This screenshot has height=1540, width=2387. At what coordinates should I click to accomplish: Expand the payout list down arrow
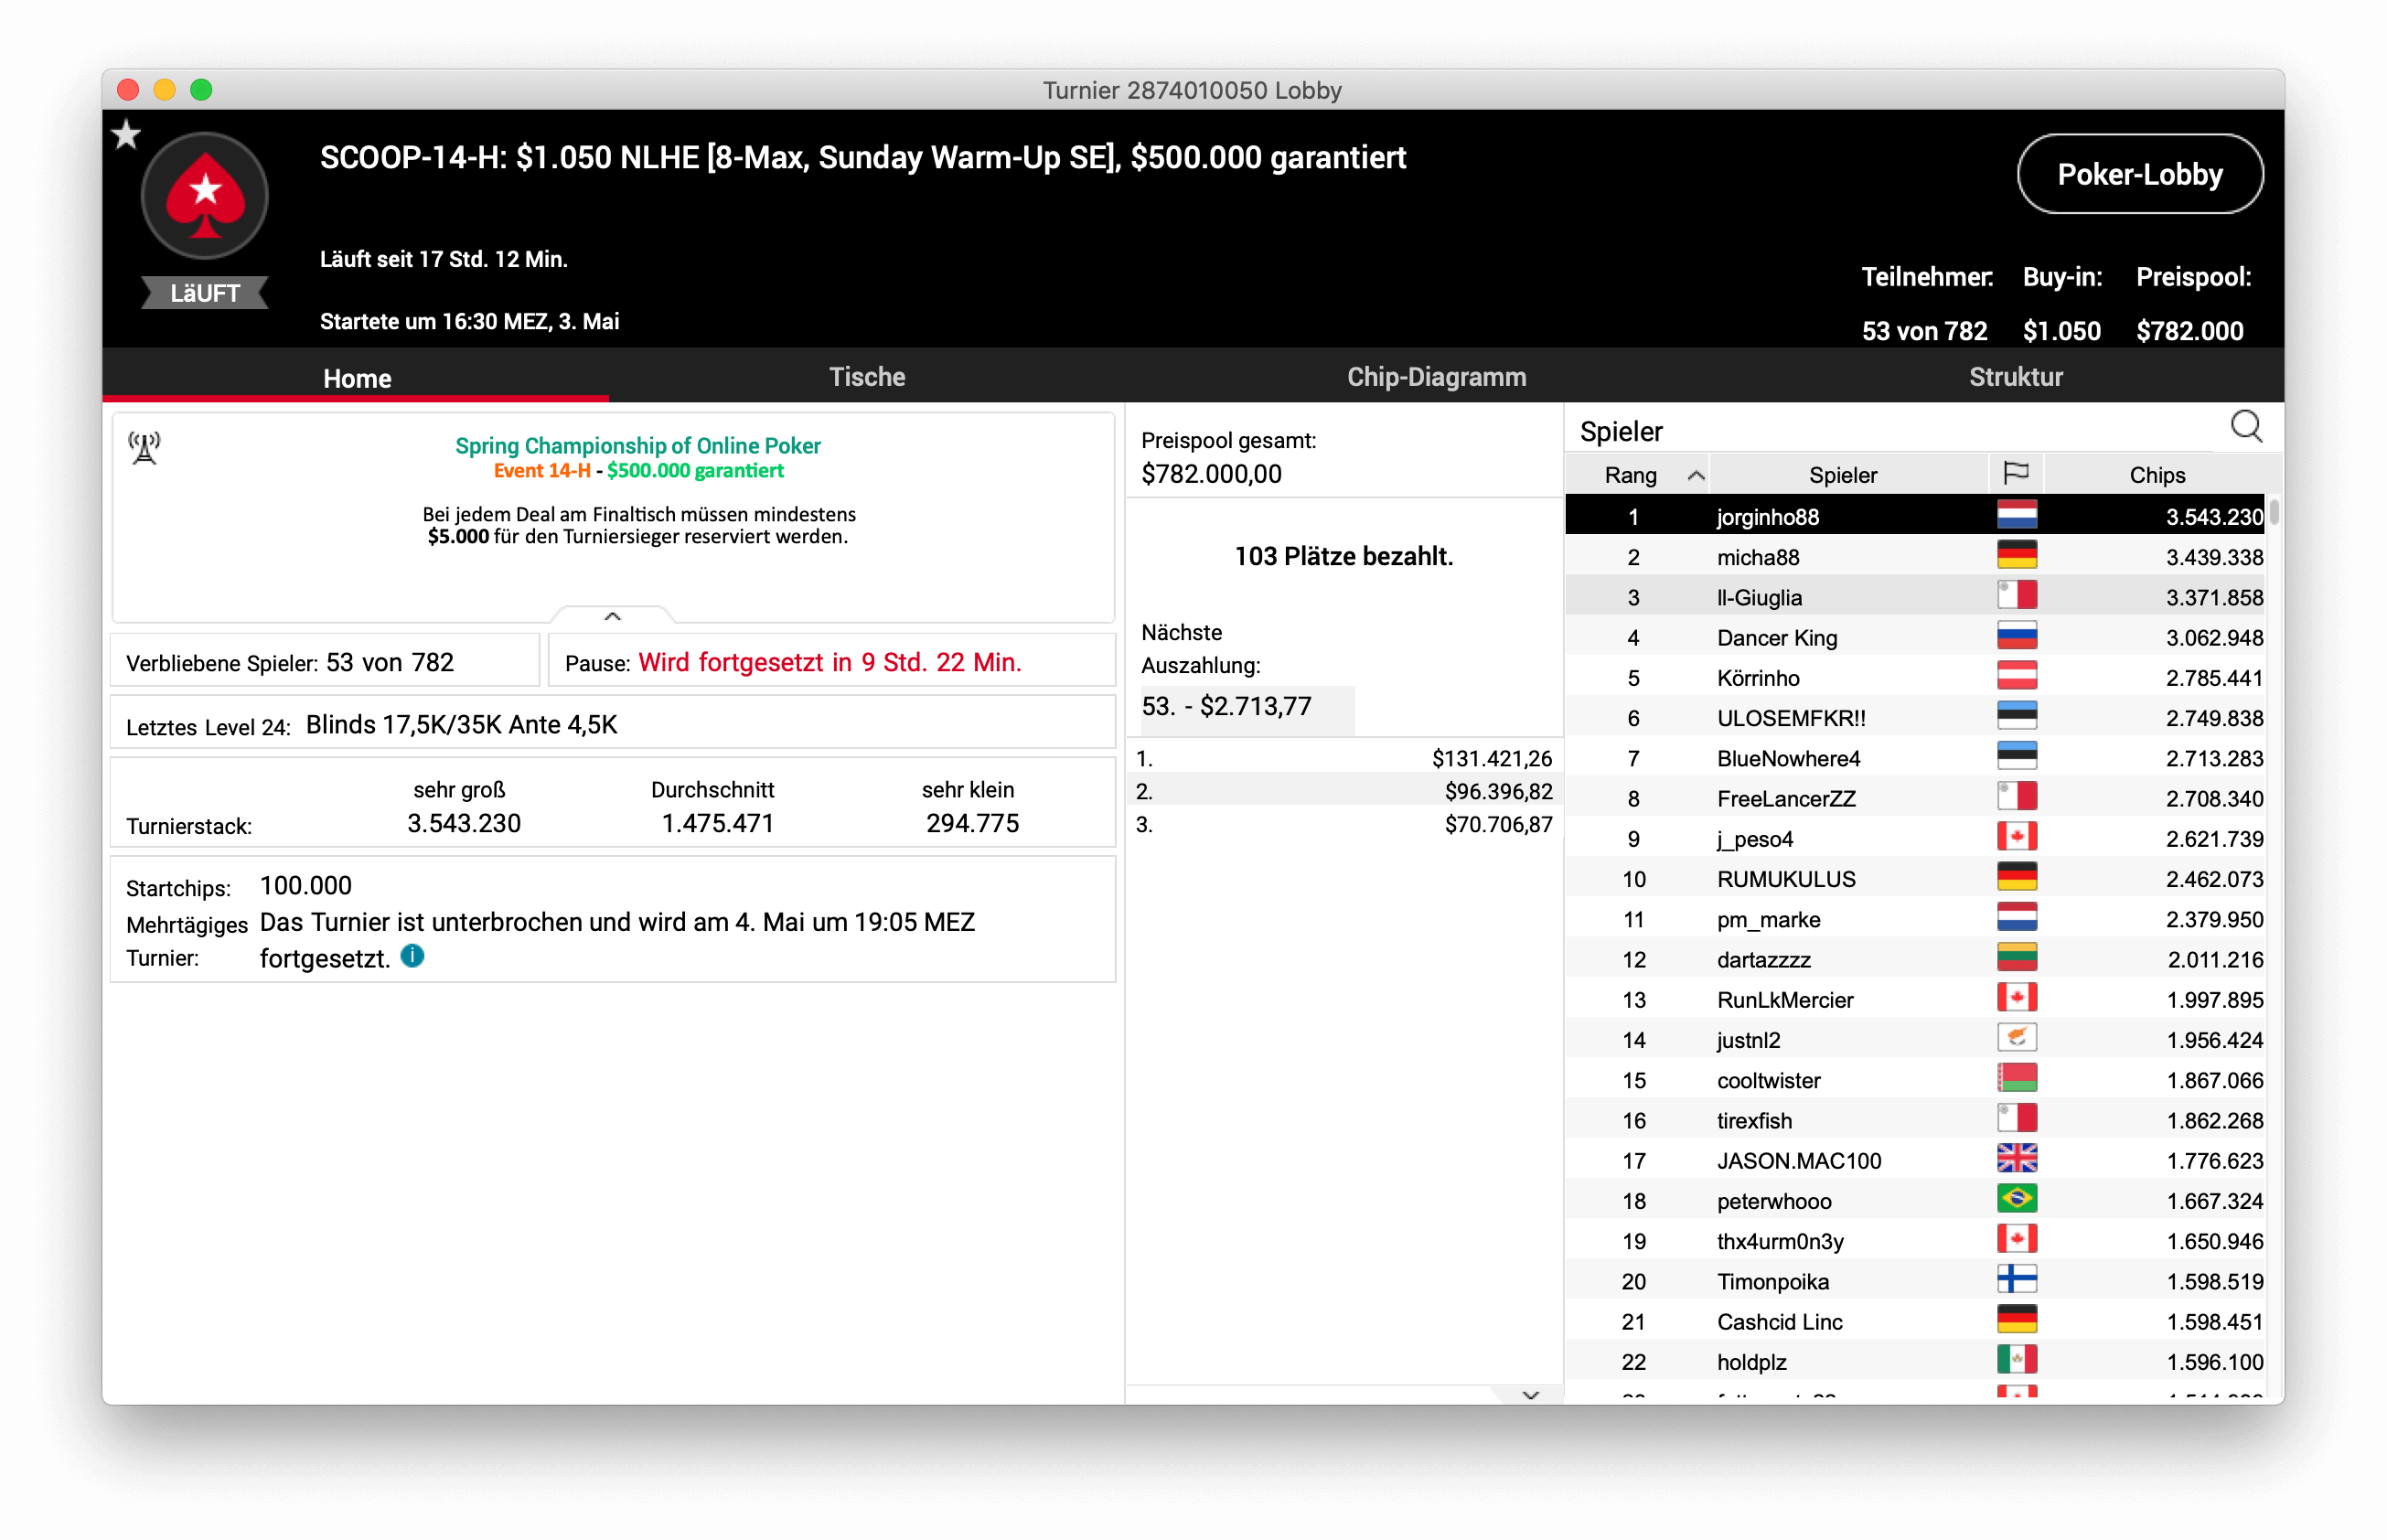(x=1529, y=1394)
